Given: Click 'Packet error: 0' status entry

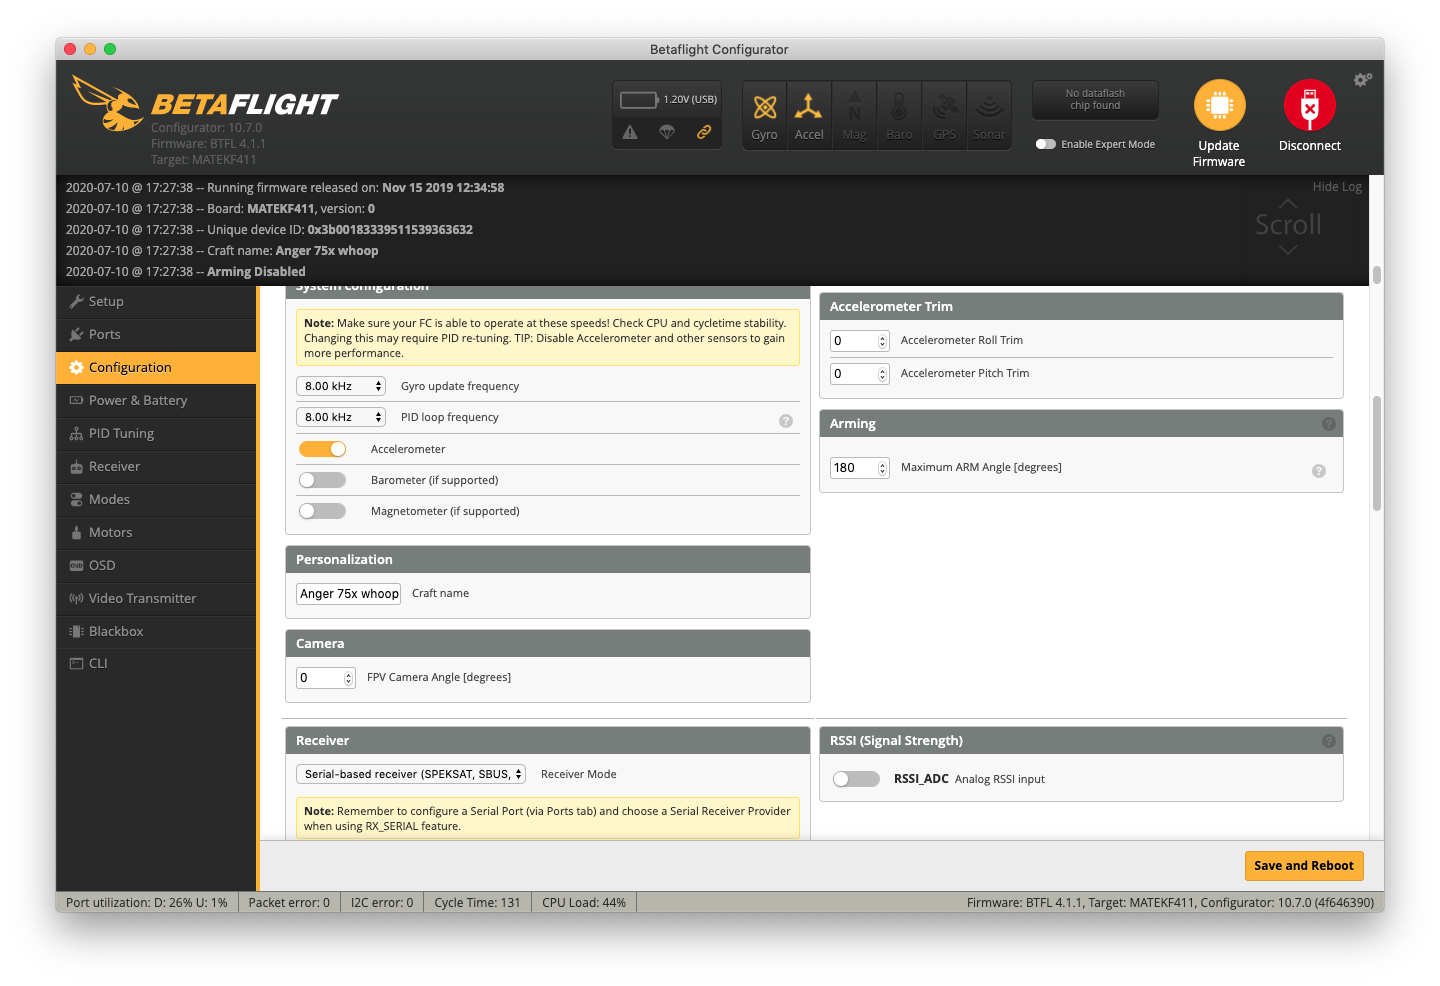Looking at the screenshot, I should click(x=289, y=903).
